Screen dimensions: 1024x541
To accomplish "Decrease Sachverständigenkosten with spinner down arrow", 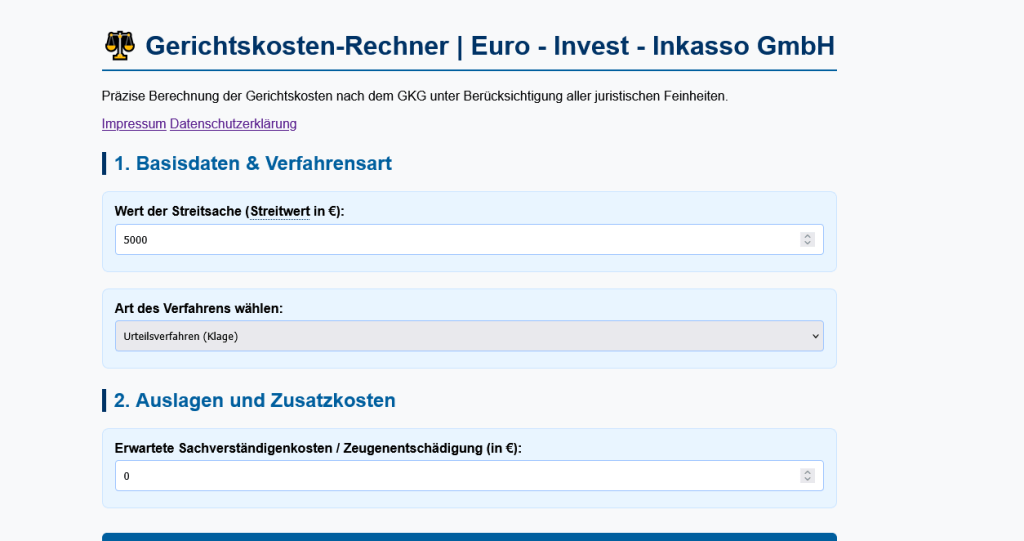I will tap(807, 480).
